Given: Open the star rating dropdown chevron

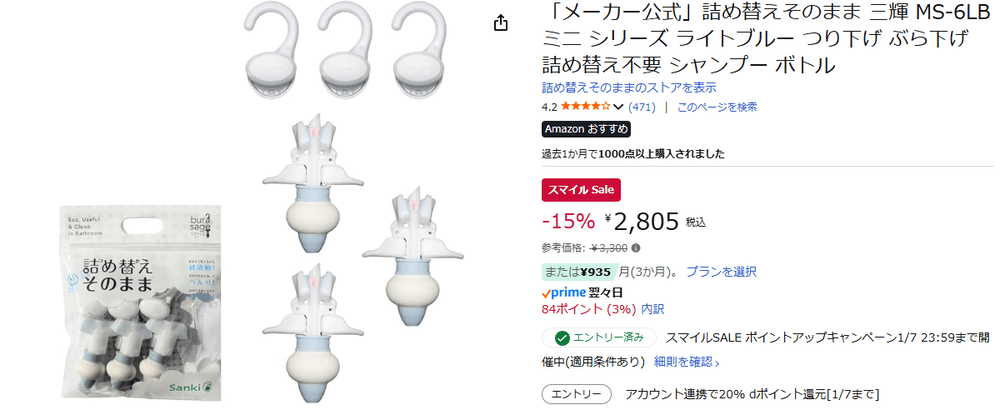Looking at the screenshot, I should click(617, 107).
